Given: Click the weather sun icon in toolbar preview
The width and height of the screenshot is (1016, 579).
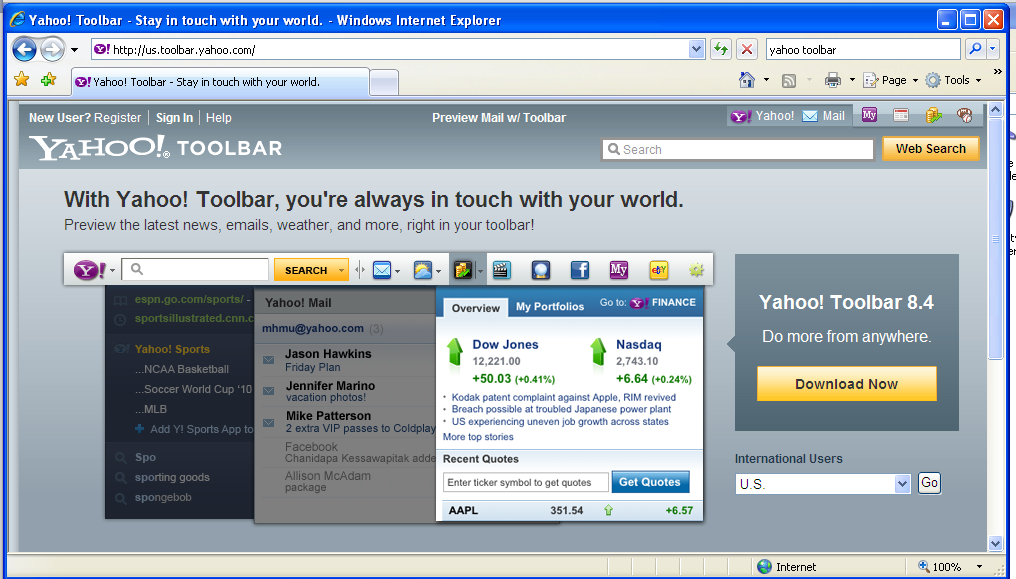Looking at the screenshot, I should (422, 270).
